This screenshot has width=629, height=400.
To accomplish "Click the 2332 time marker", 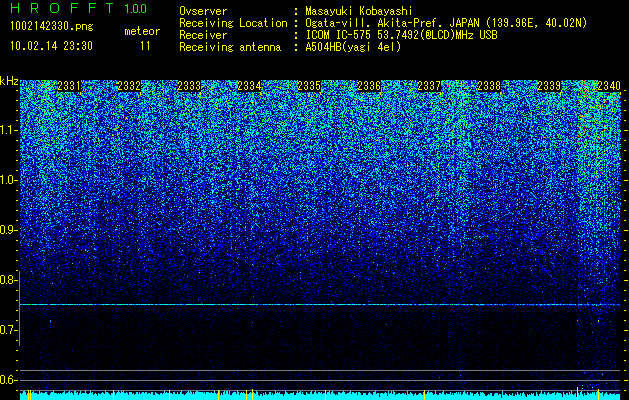I will coord(129,86).
